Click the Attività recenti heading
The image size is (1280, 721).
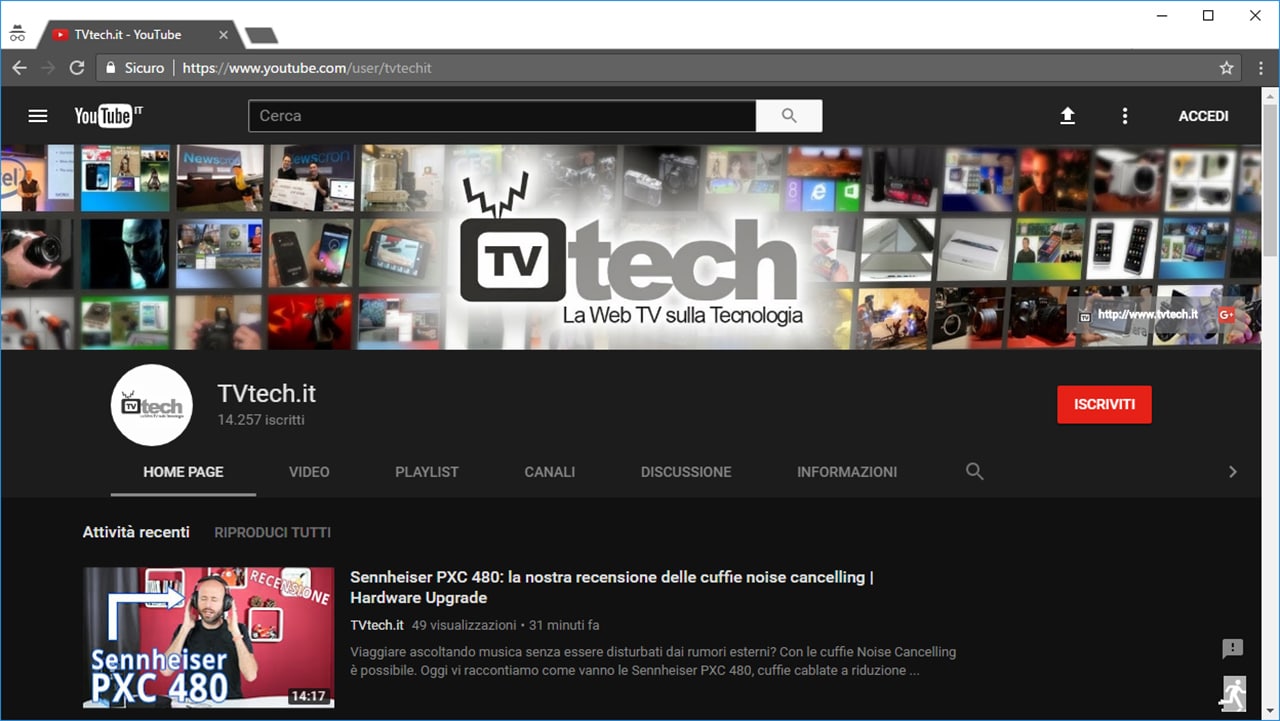136,532
